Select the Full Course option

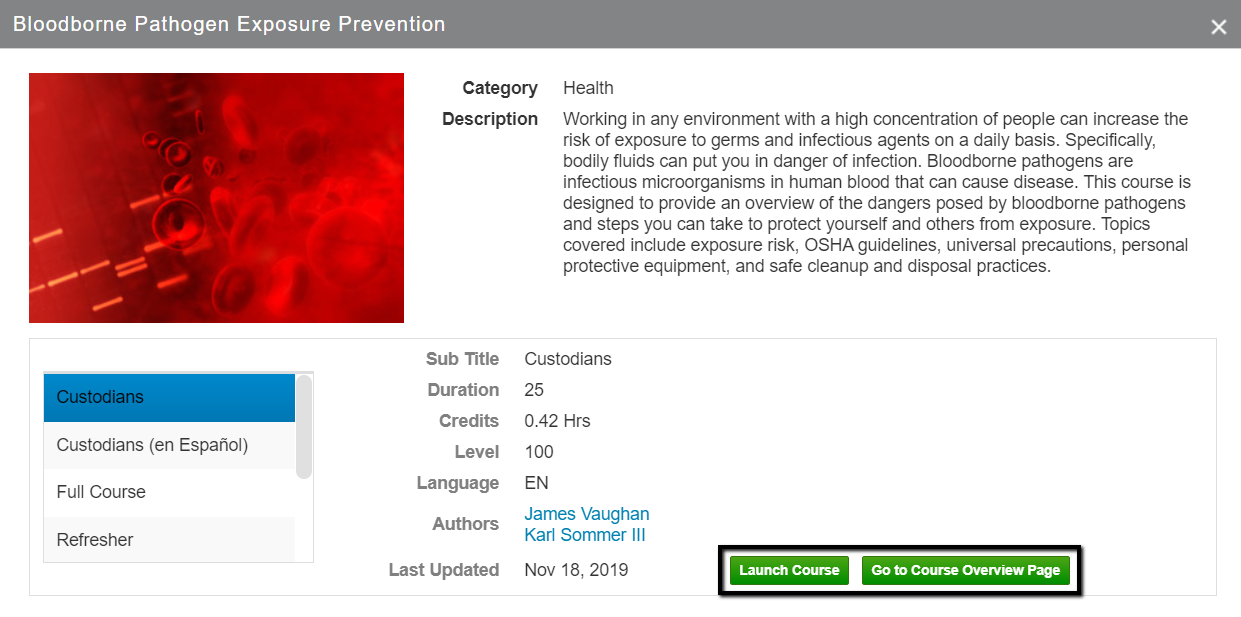pyautogui.click(x=169, y=492)
